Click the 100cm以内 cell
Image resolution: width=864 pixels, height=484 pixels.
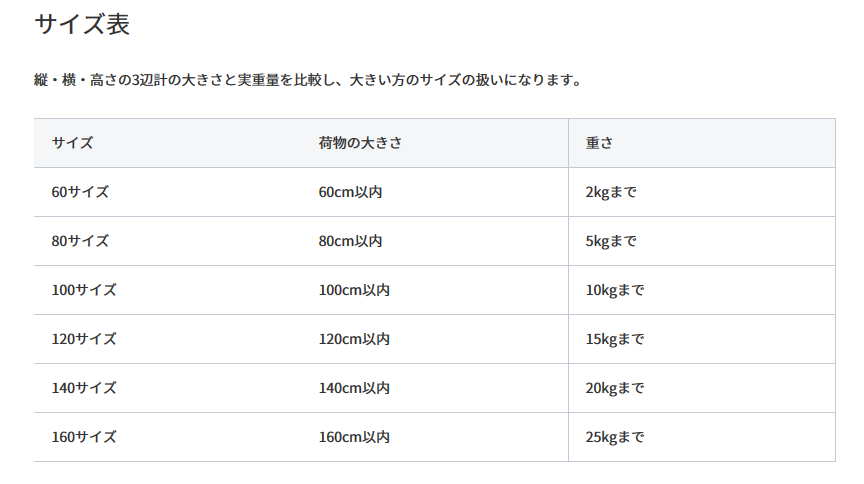[354, 290]
